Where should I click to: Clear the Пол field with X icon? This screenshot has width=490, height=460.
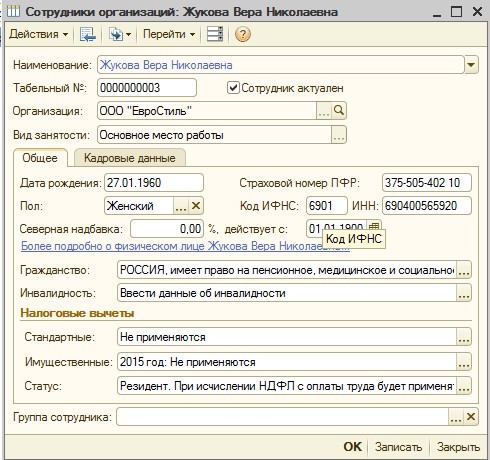[196, 206]
